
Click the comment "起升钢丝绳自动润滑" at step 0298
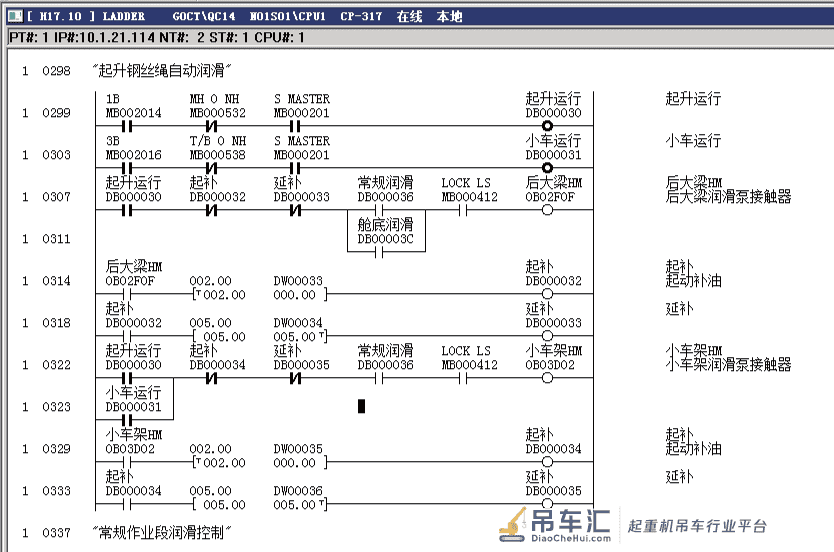pyautogui.click(x=162, y=70)
